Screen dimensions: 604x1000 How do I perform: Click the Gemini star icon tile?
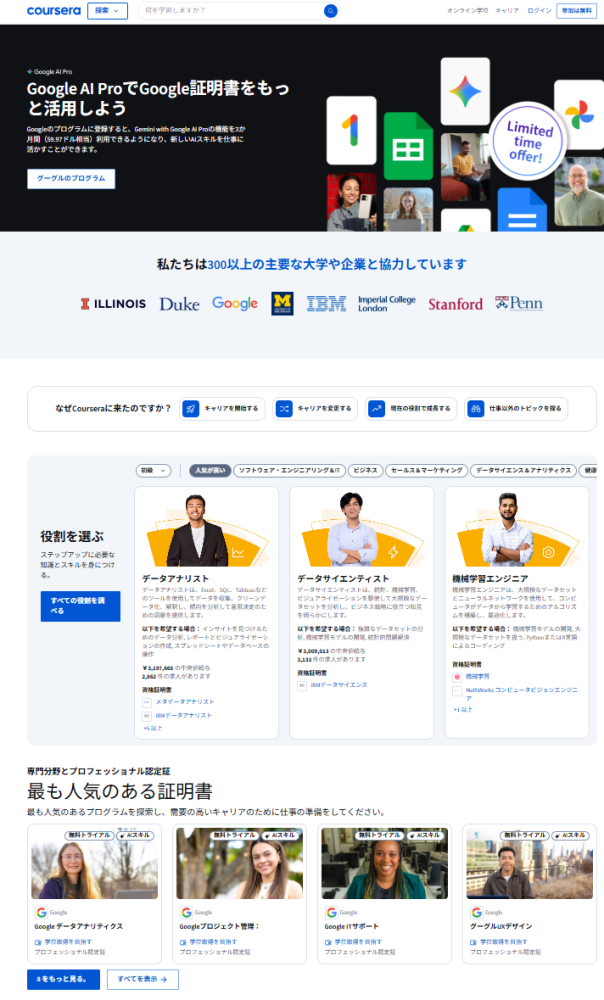click(x=465, y=92)
